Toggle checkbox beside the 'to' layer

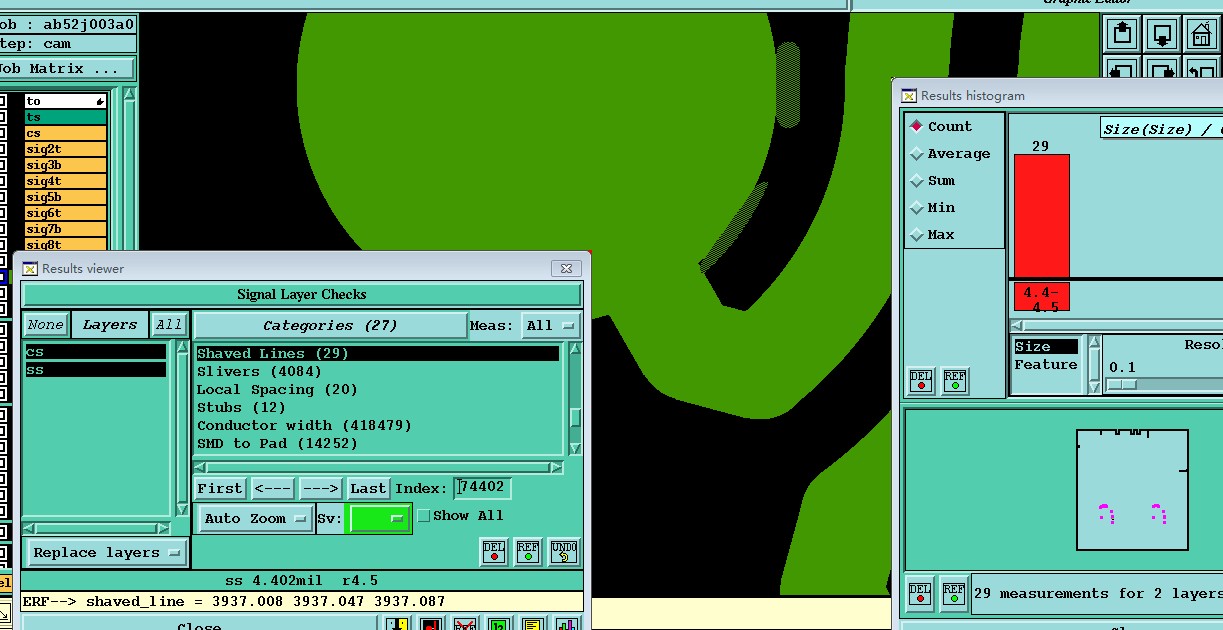tap(3, 101)
